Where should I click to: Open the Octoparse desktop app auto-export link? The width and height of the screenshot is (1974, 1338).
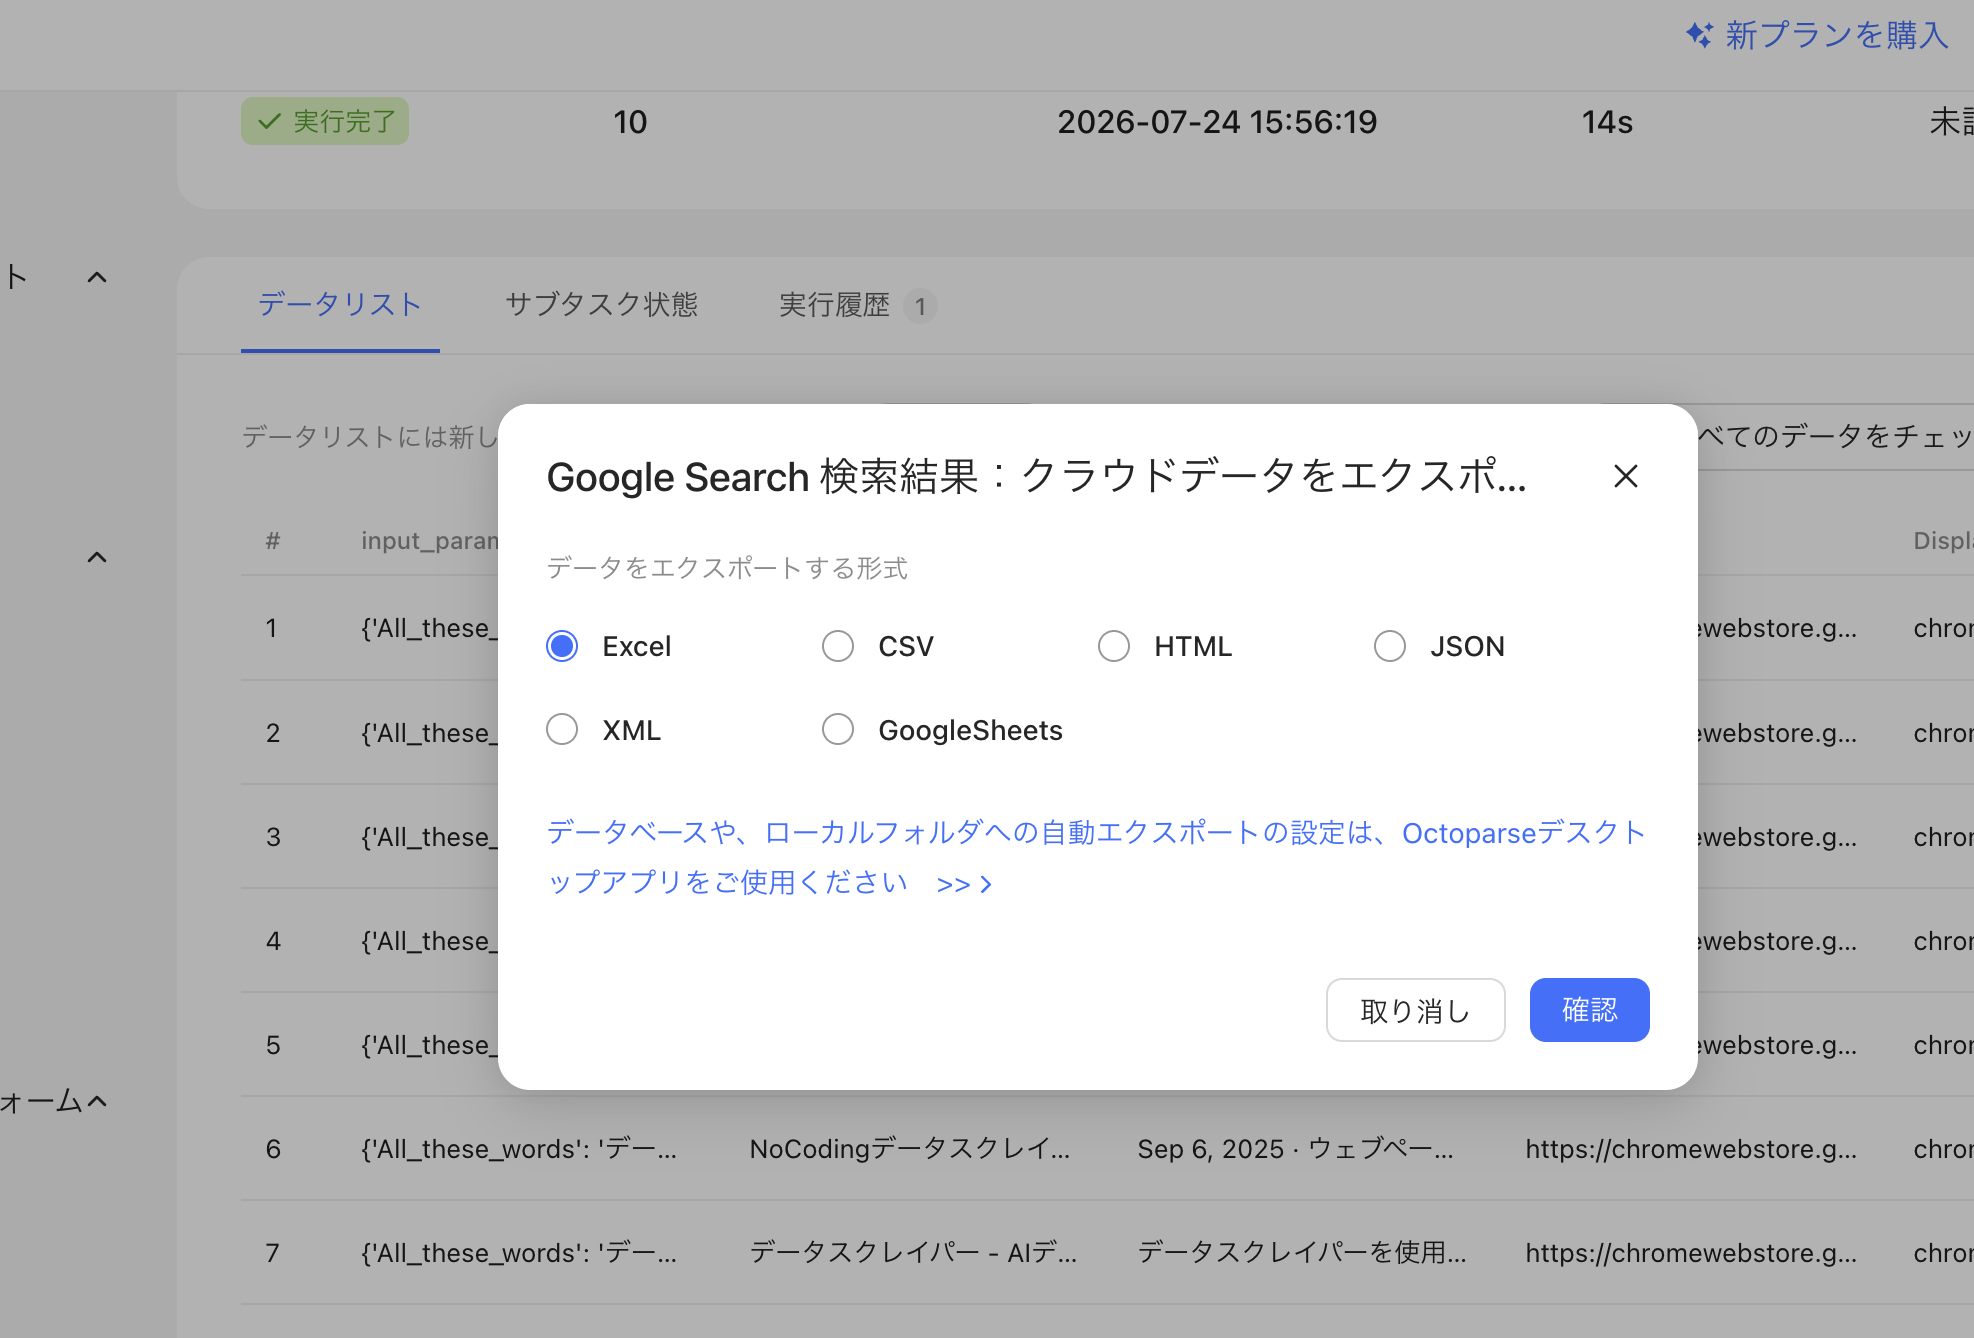pos(1095,857)
